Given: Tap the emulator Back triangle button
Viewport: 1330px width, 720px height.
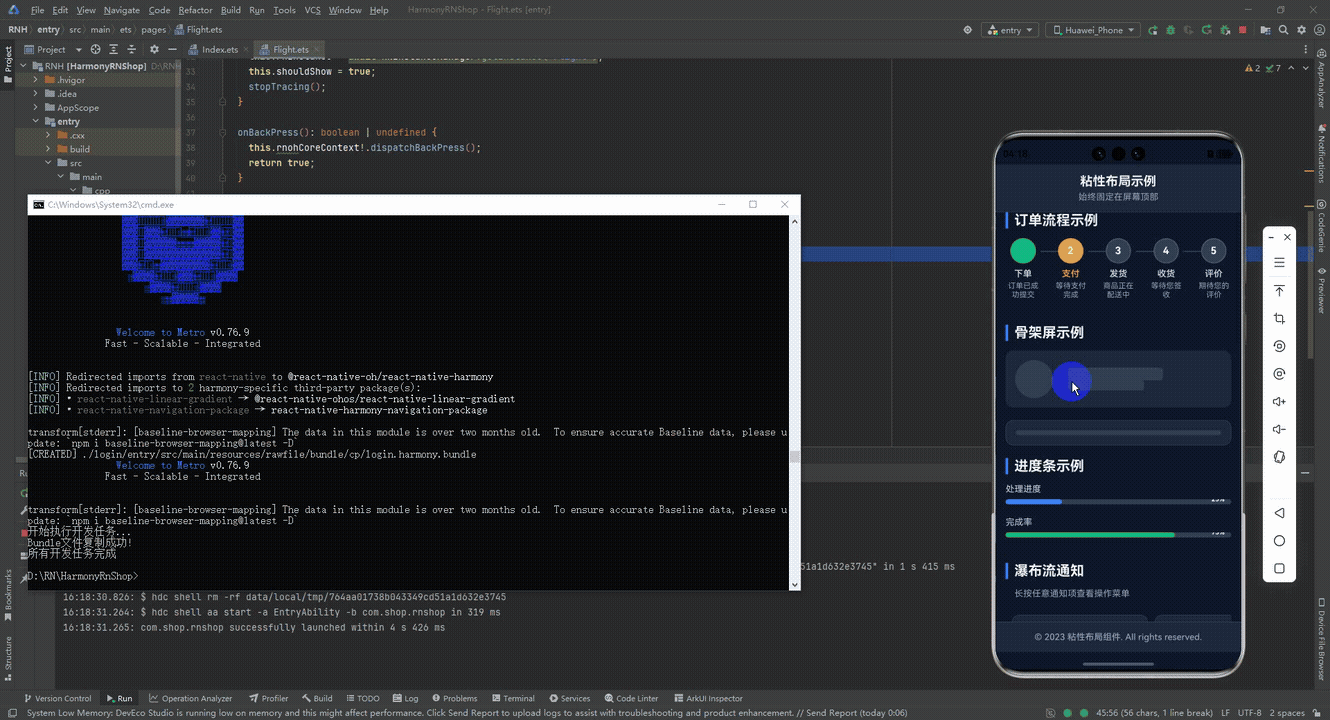Looking at the screenshot, I should (1279, 513).
